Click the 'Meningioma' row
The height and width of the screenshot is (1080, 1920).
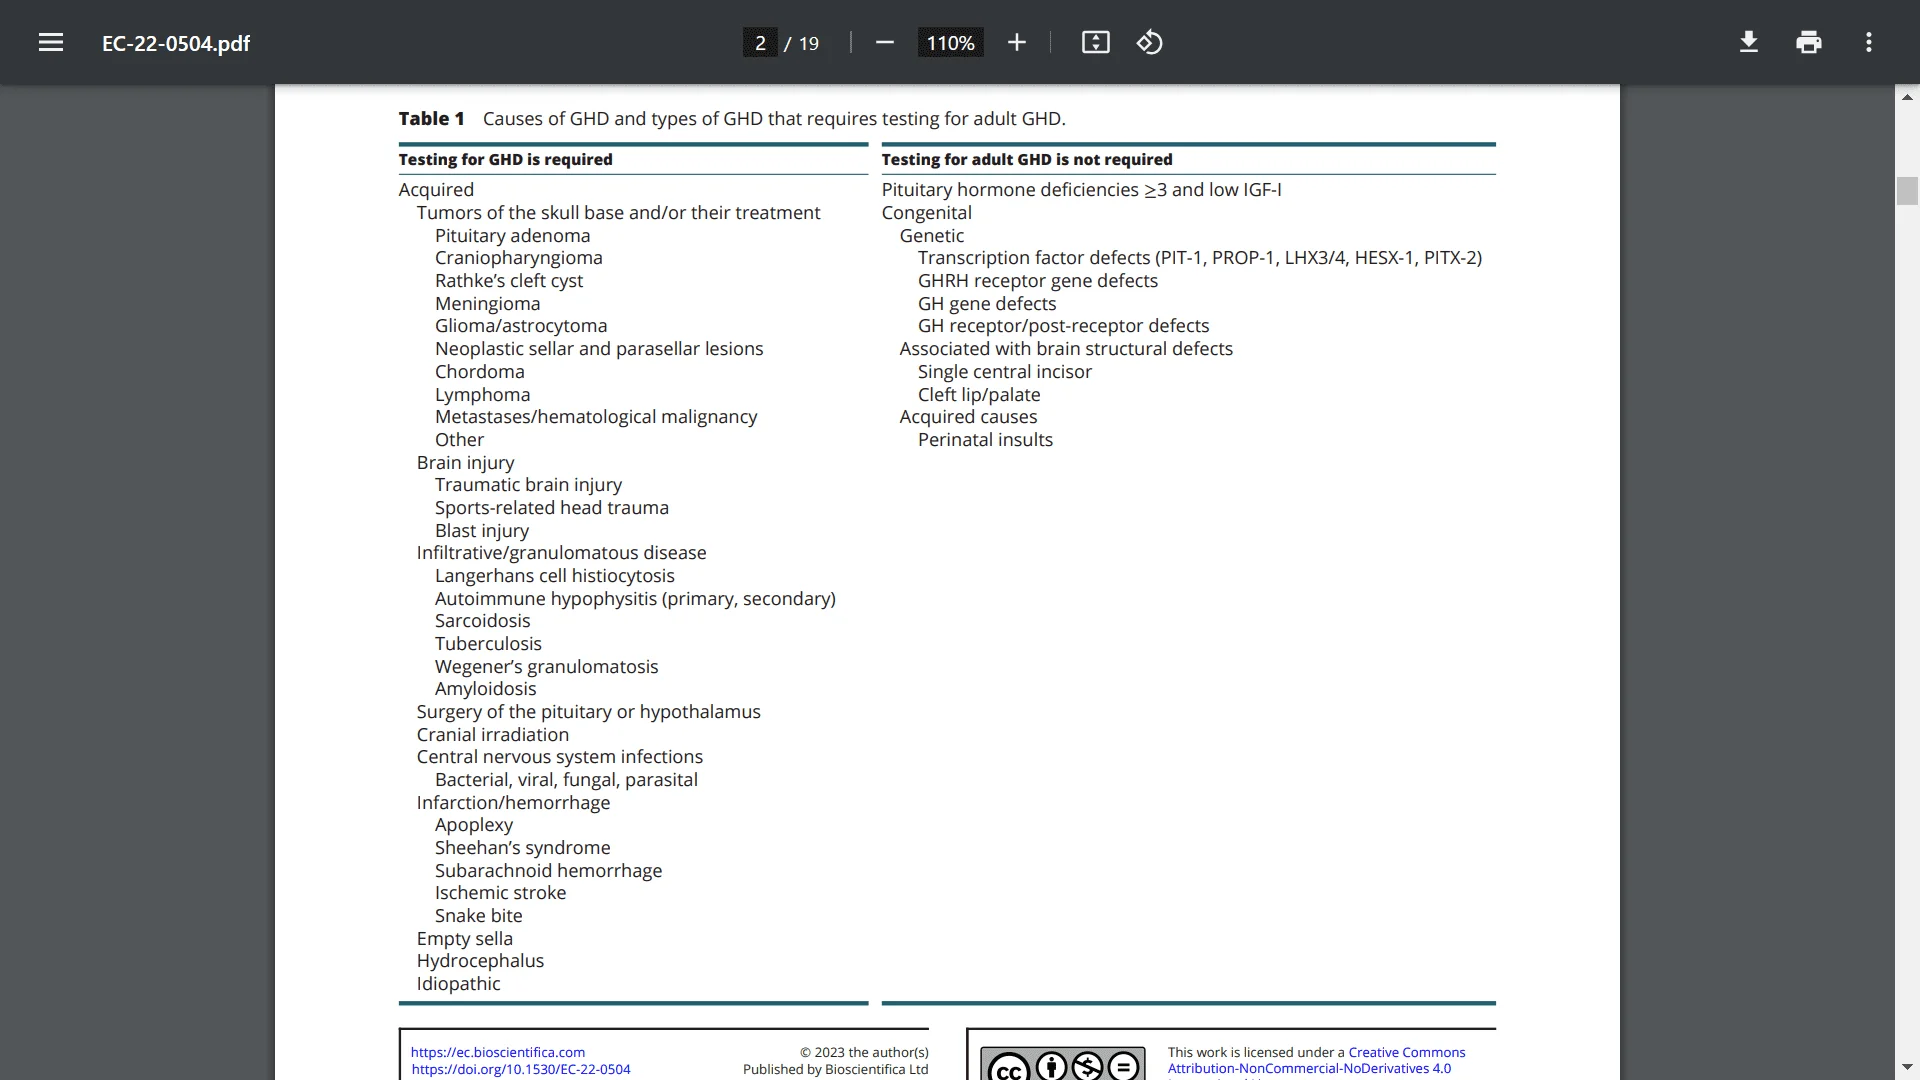[x=487, y=303]
